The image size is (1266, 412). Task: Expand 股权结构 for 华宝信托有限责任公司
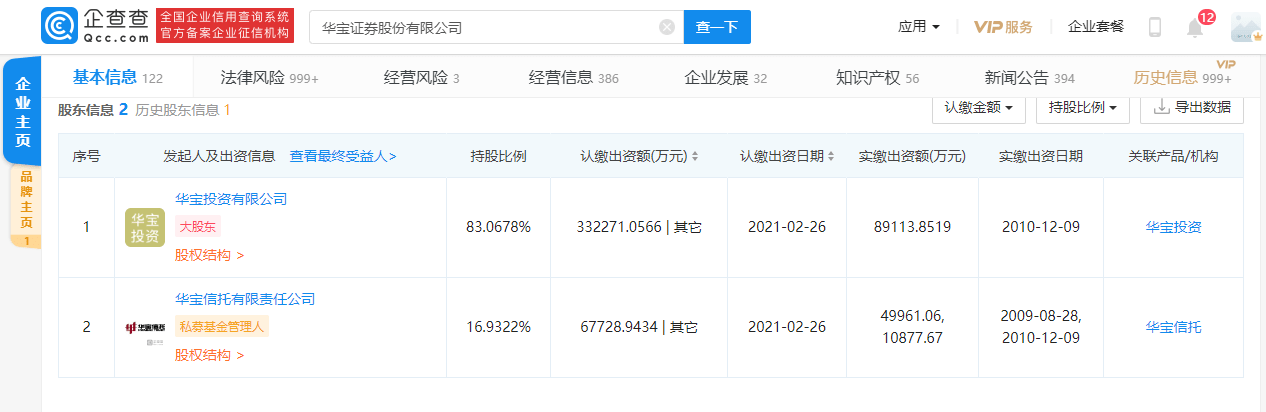pyautogui.click(x=210, y=355)
